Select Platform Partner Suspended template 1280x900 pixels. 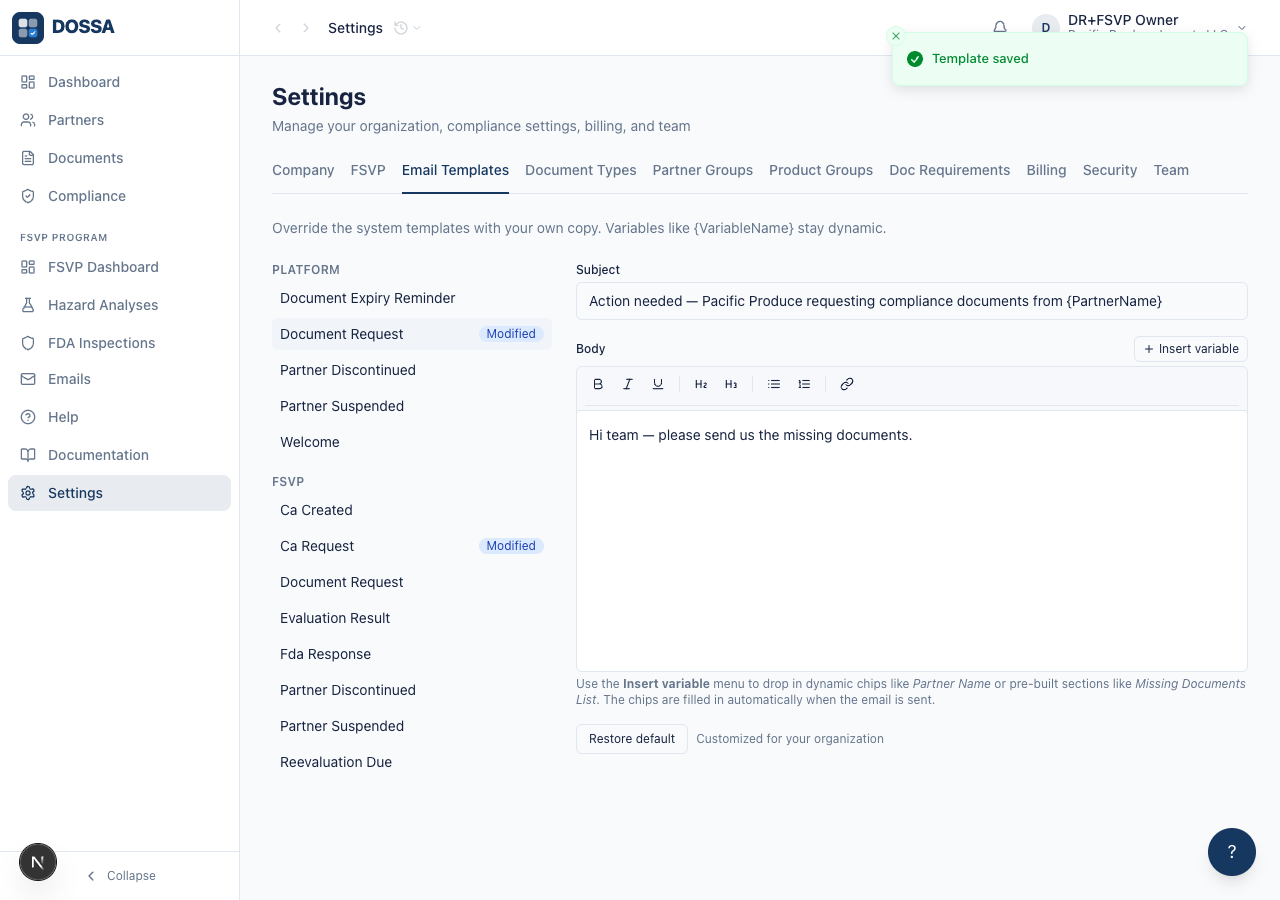point(412,406)
